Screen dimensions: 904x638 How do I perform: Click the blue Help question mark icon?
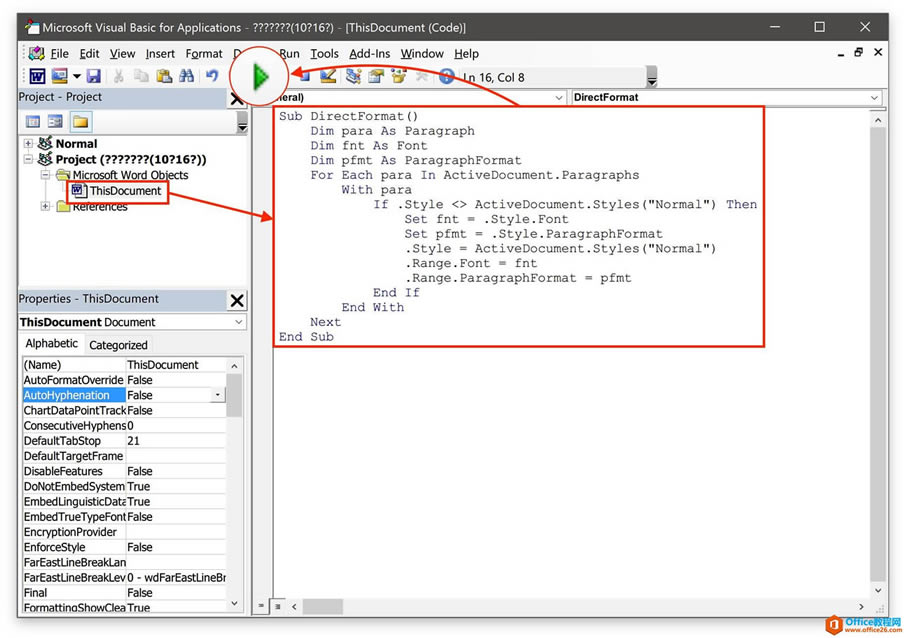tap(446, 76)
